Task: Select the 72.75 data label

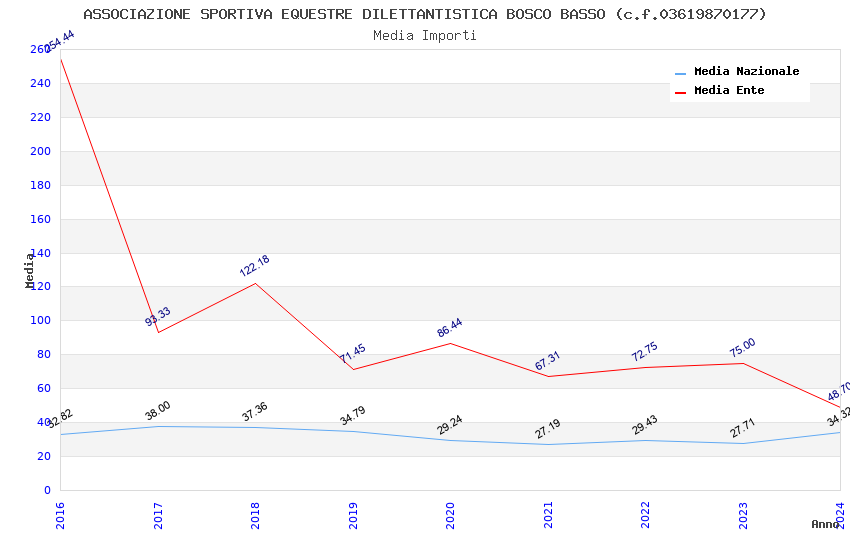Action: (645, 351)
